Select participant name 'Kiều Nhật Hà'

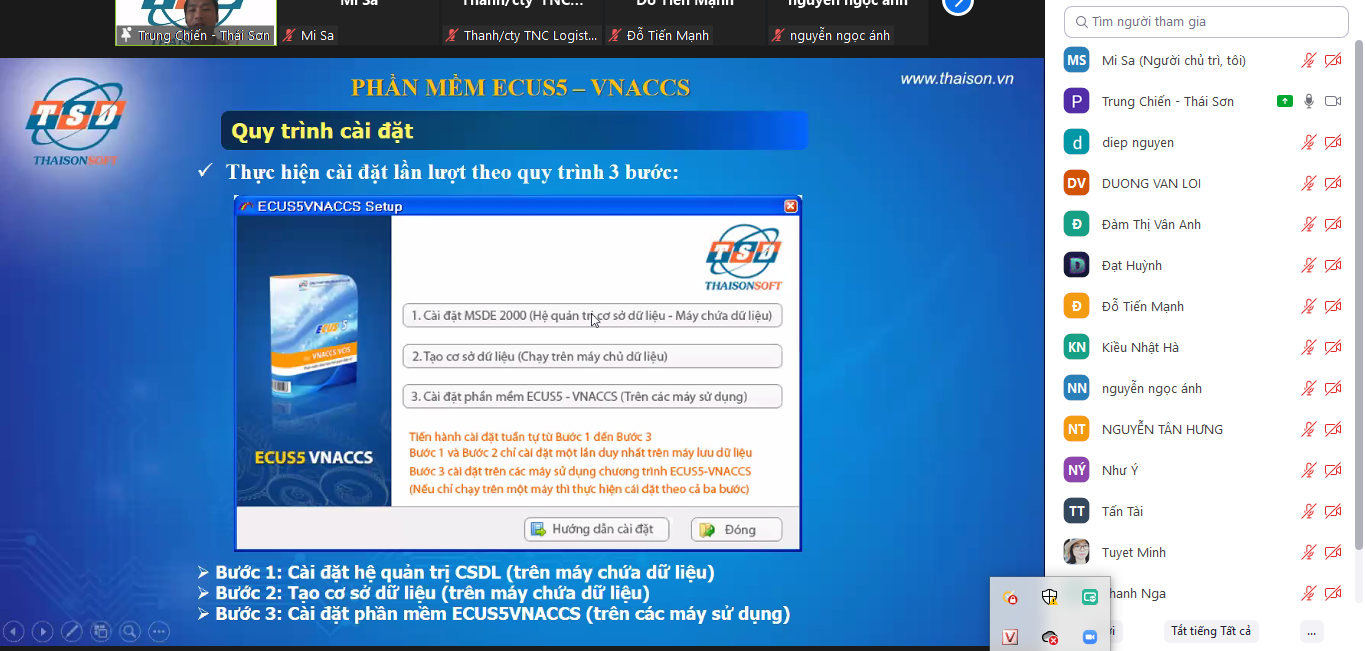pyautogui.click(x=1140, y=348)
